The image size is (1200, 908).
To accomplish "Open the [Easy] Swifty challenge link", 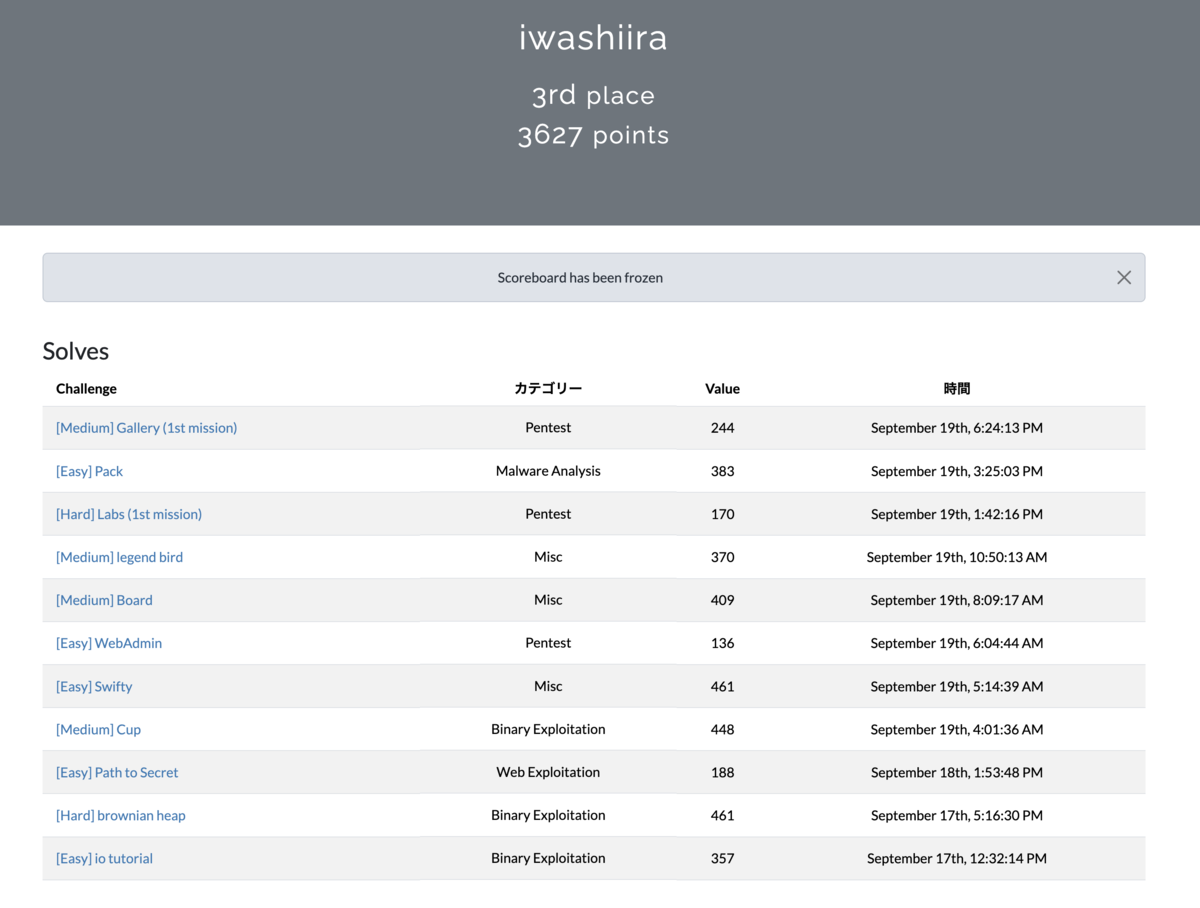I will click(x=94, y=686).
